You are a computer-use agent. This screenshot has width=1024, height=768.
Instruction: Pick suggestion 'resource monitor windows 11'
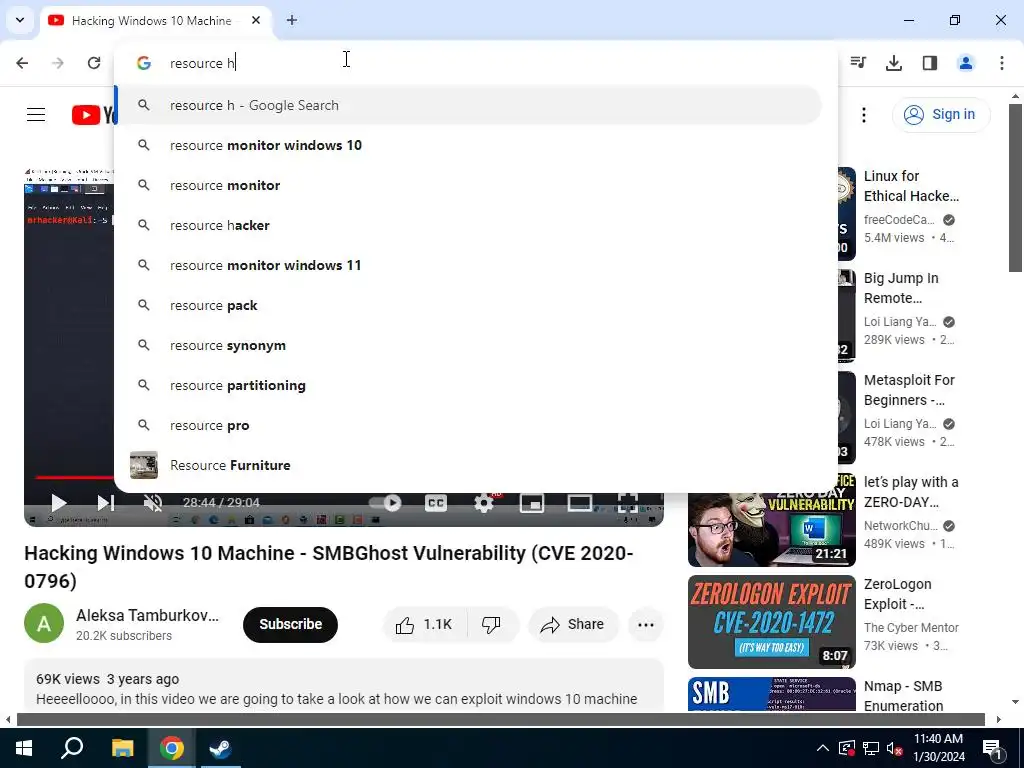click(x=468, y=265)
